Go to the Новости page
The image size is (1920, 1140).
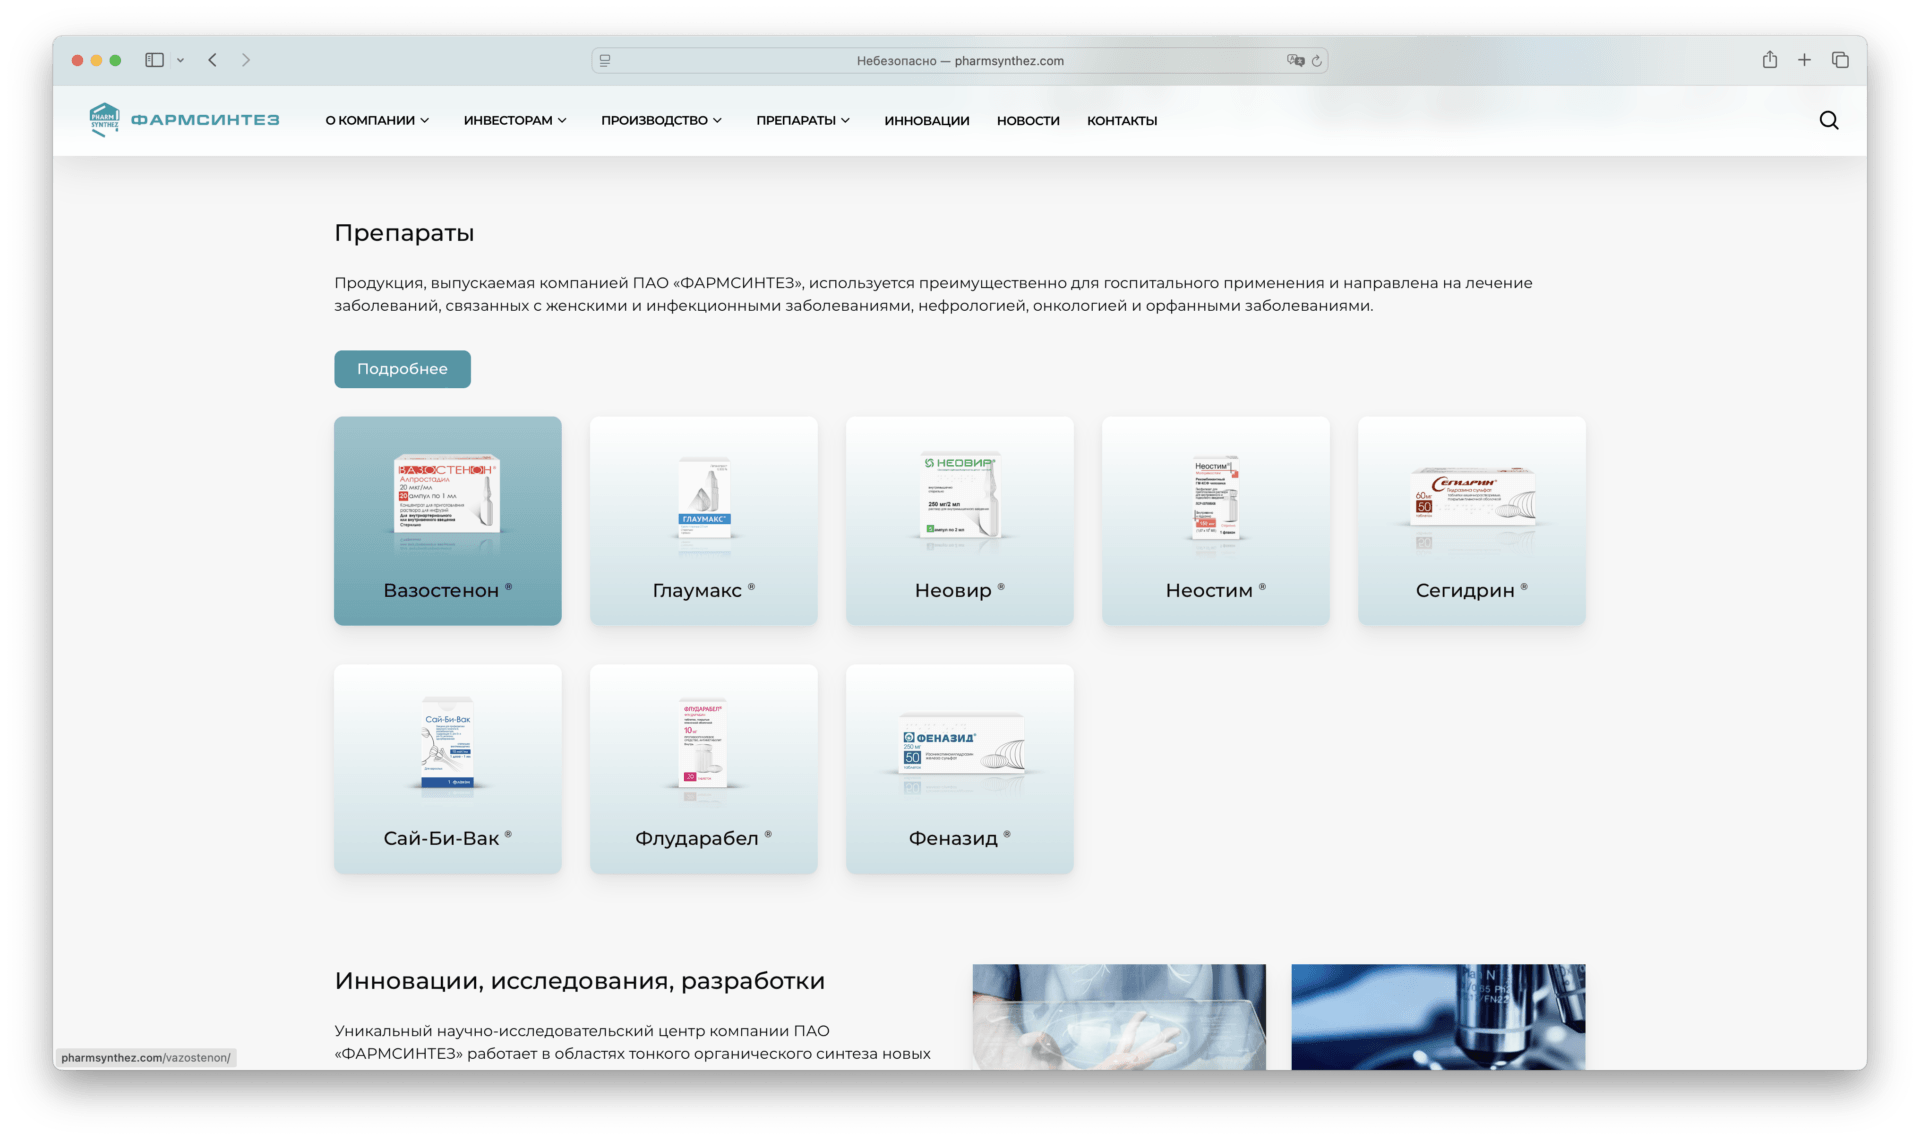coord(1027,120)
